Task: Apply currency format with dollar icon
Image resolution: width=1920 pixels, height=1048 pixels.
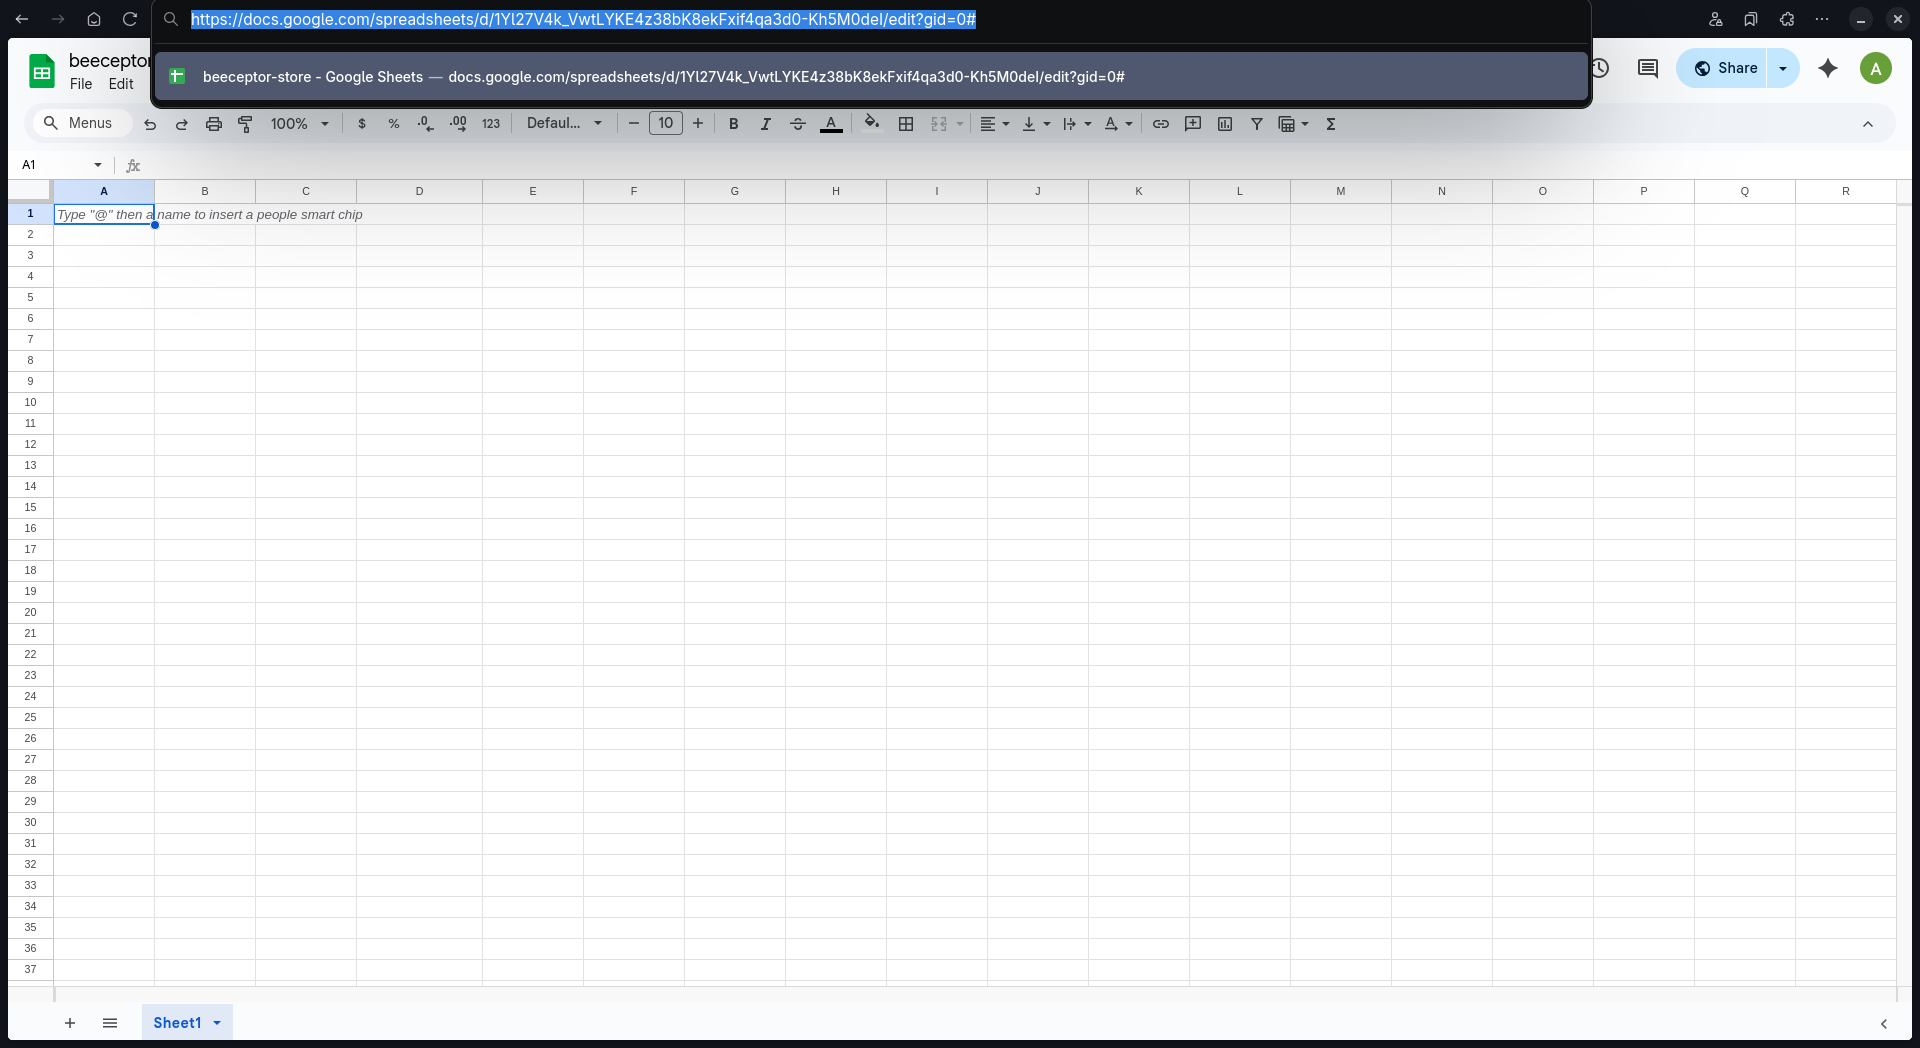Action: pyautogui.click(x=362, y=123)
